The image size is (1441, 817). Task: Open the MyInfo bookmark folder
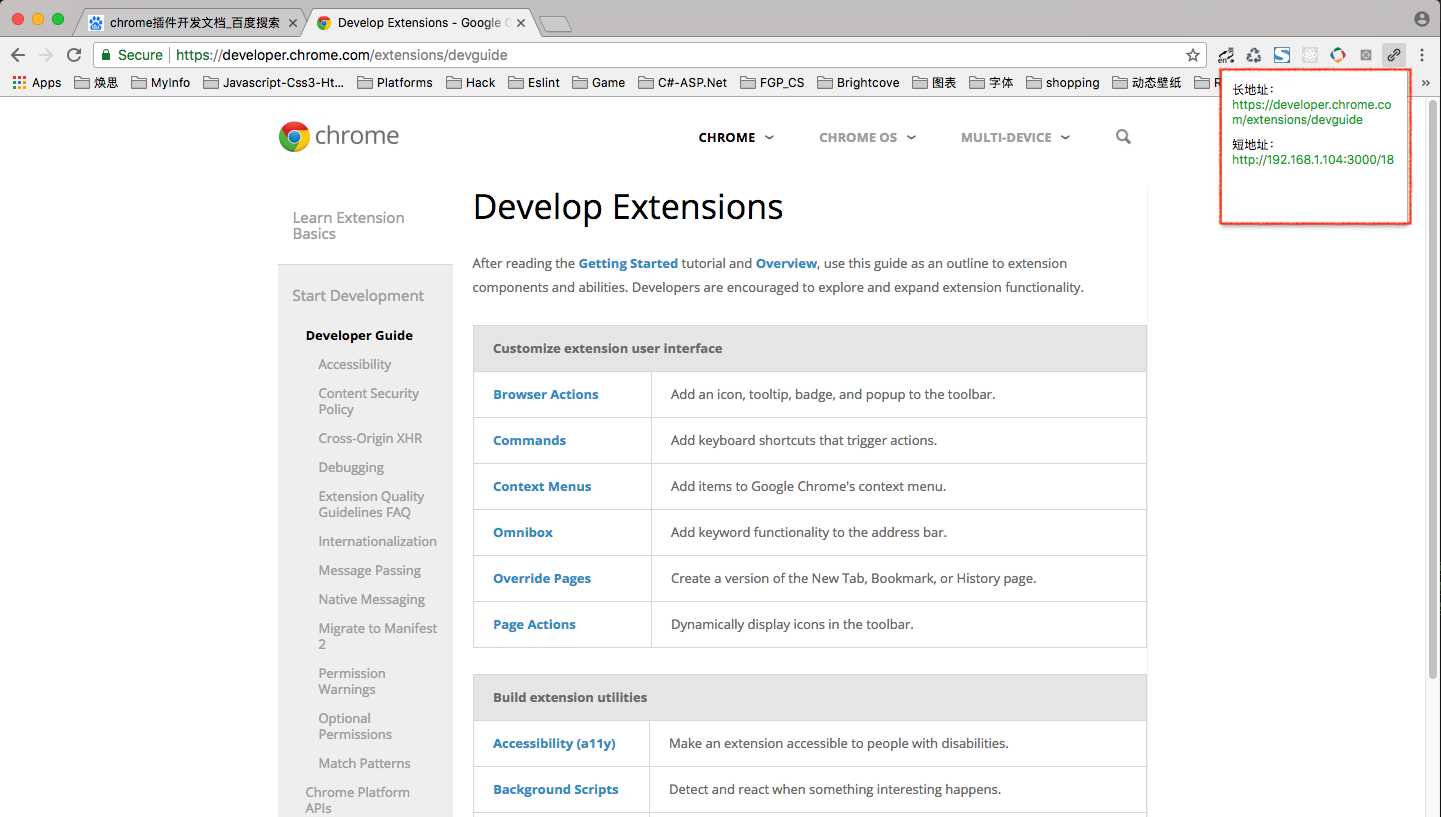click(160, 83)
